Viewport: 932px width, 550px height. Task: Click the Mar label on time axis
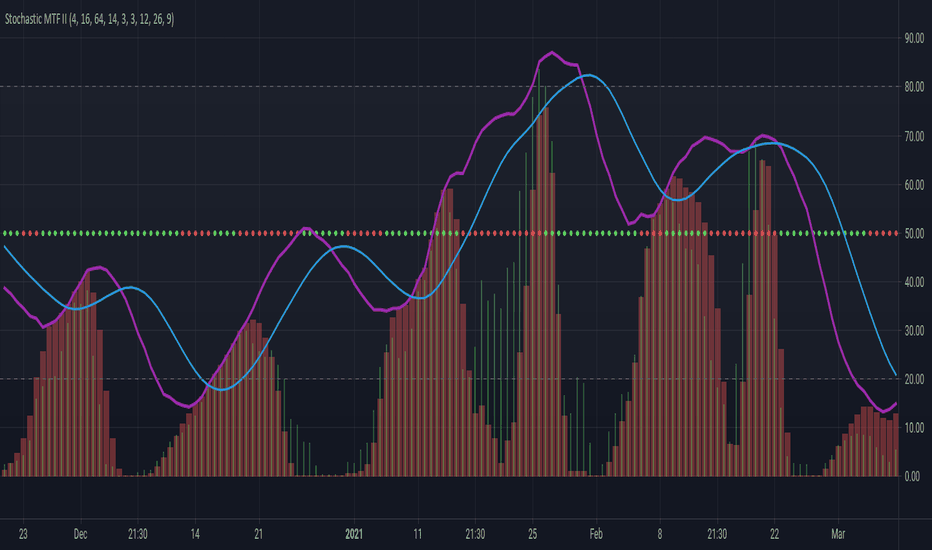(838, 534)
